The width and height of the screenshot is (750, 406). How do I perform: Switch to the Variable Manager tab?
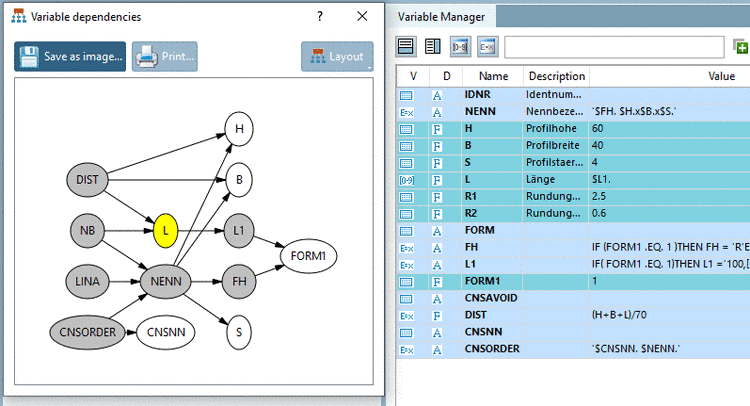click(x=441, y=17)
